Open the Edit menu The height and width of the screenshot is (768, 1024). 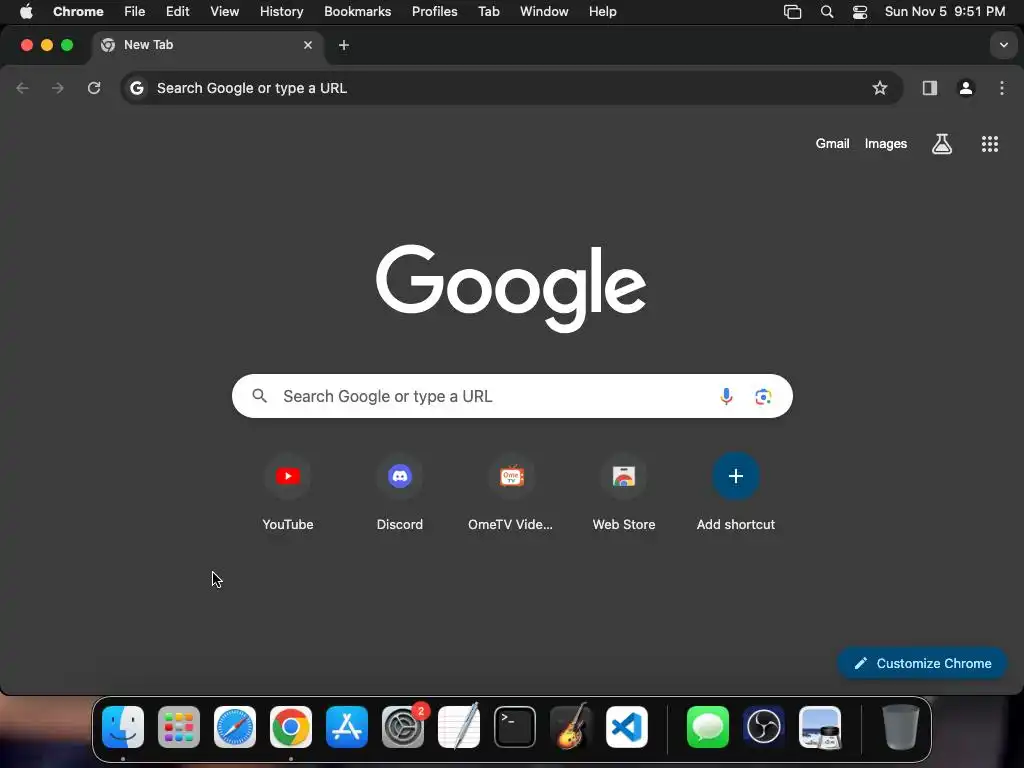coord(177,12)
